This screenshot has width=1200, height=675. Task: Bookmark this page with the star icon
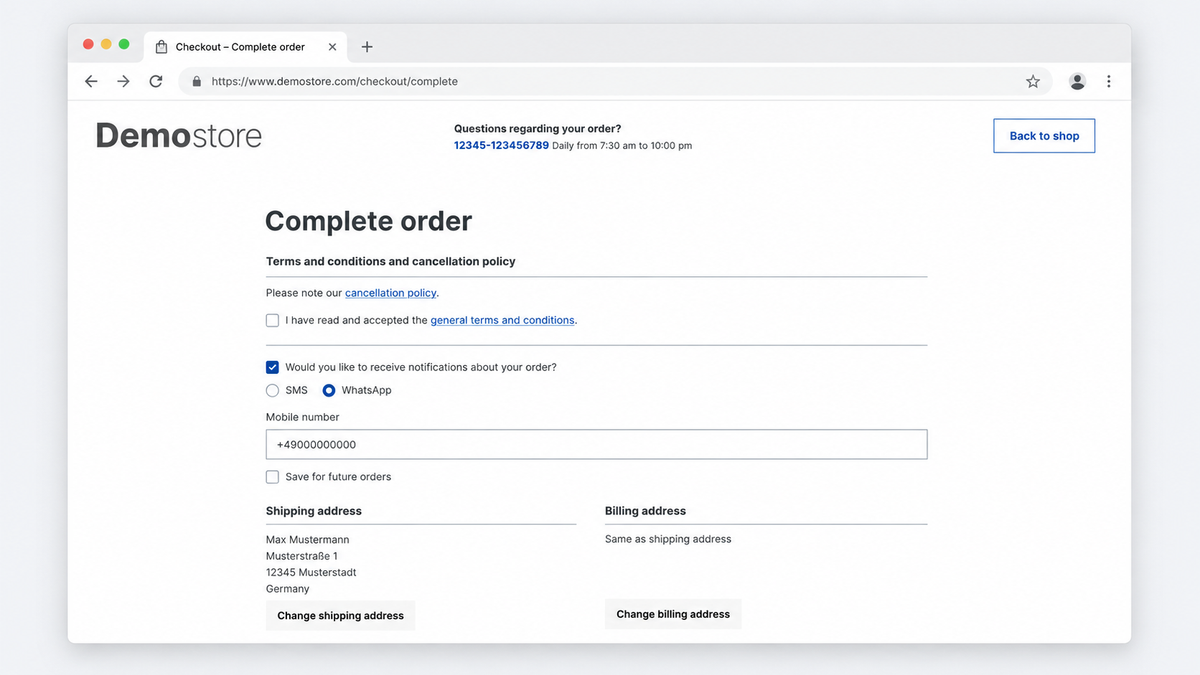click(x=1033, y=82)
